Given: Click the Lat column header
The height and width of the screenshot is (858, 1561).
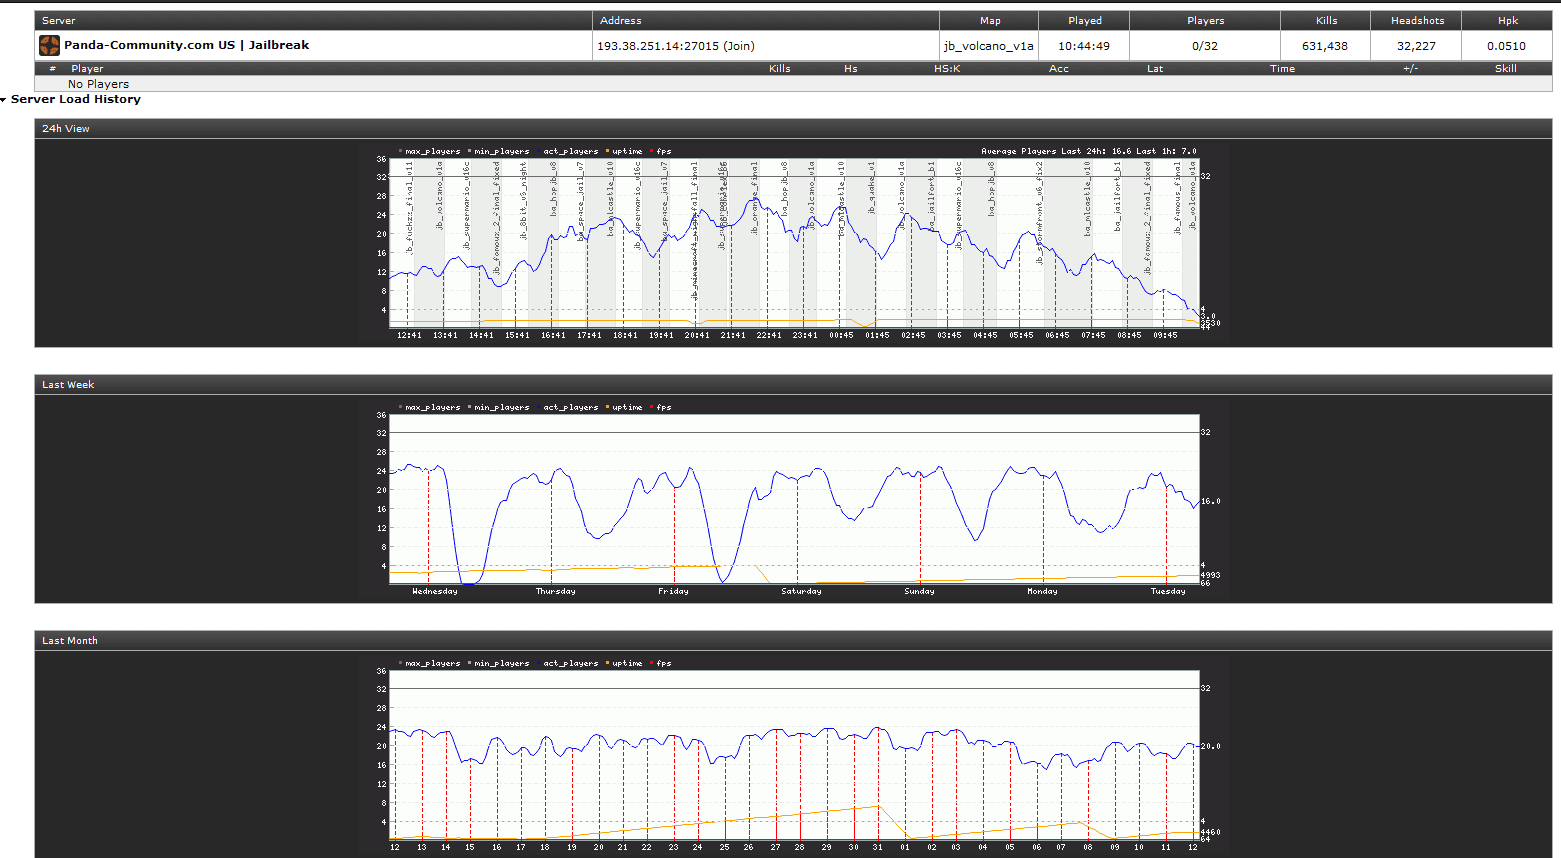Looking at the screenshot, I should pos(1154,69).
